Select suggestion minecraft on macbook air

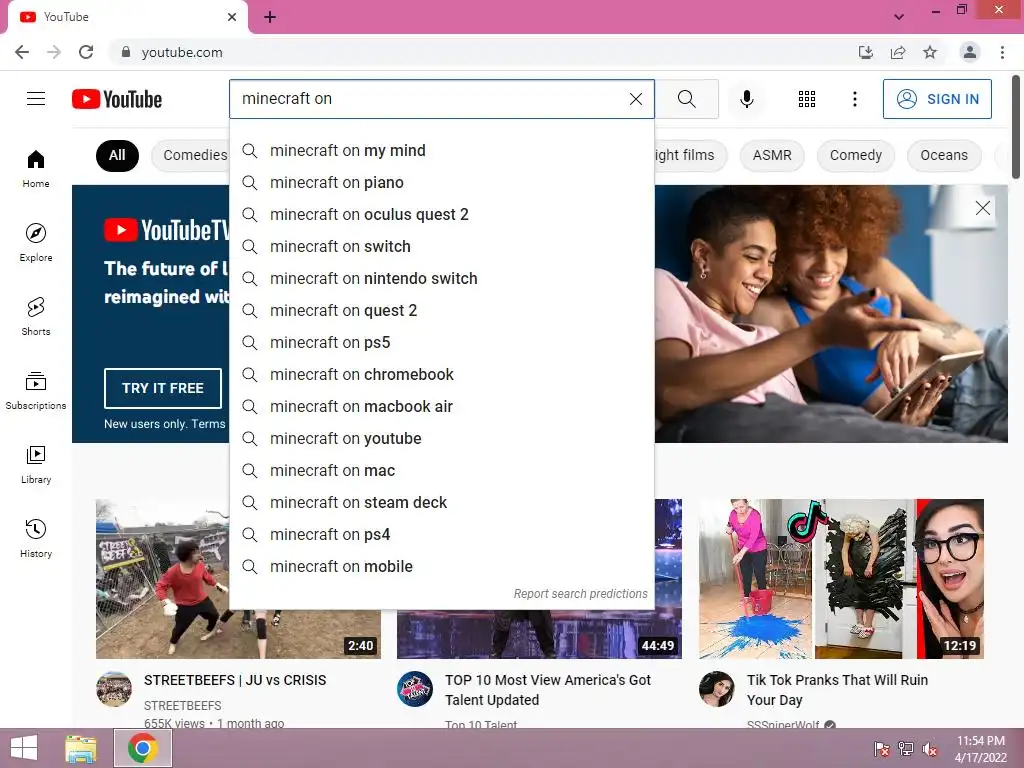[441, 406]
